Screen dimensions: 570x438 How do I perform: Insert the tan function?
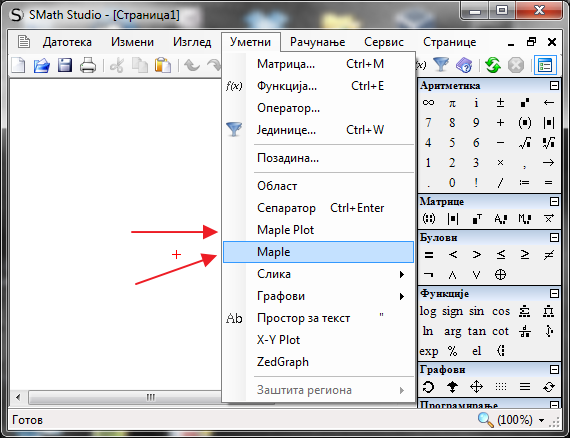tap(477, 331)
